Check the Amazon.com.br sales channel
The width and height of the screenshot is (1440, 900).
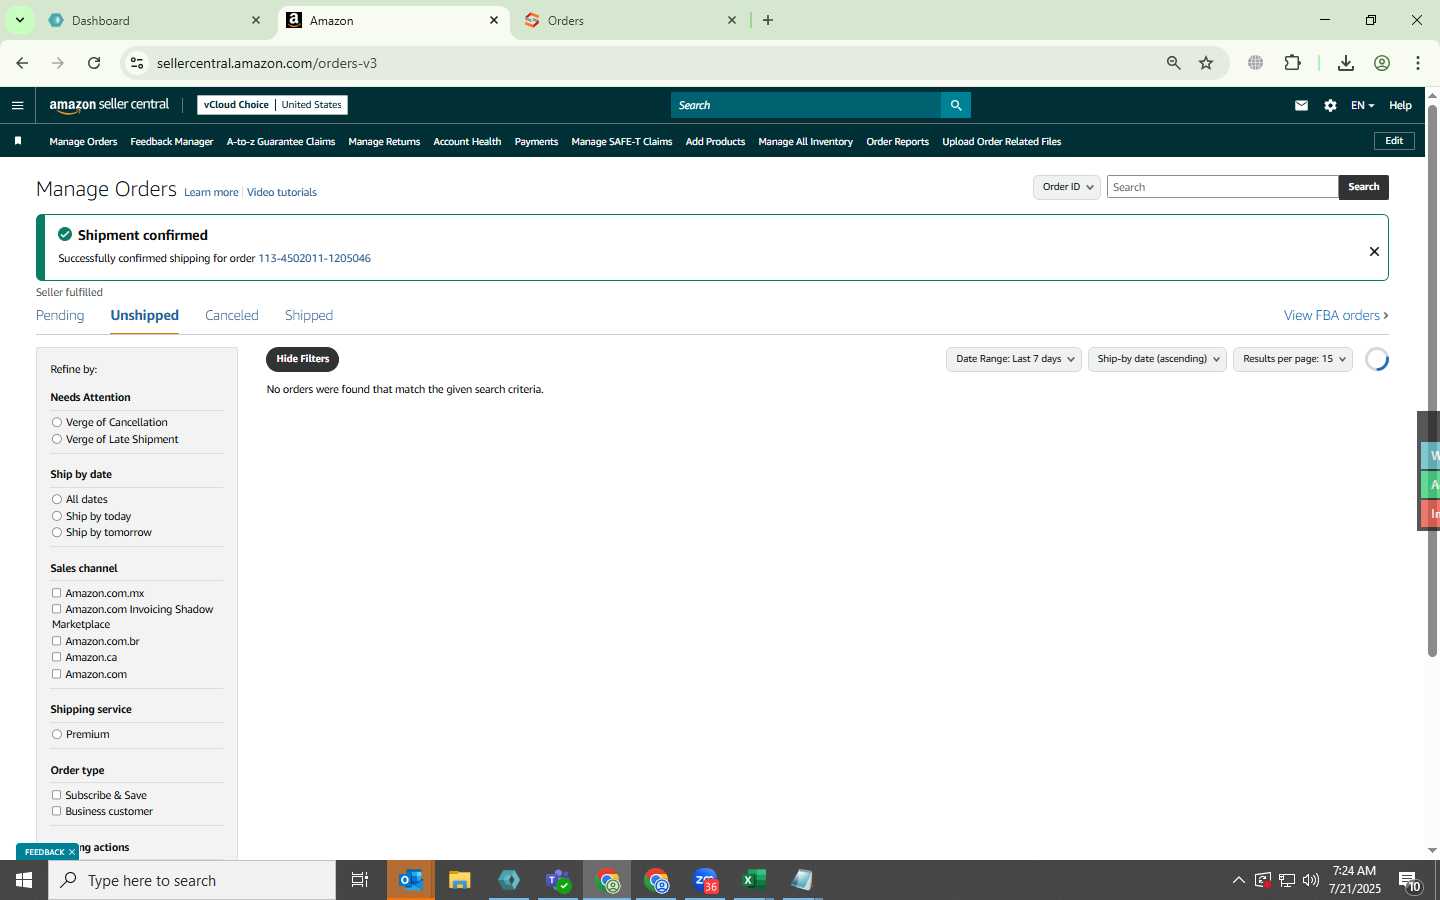57,641
